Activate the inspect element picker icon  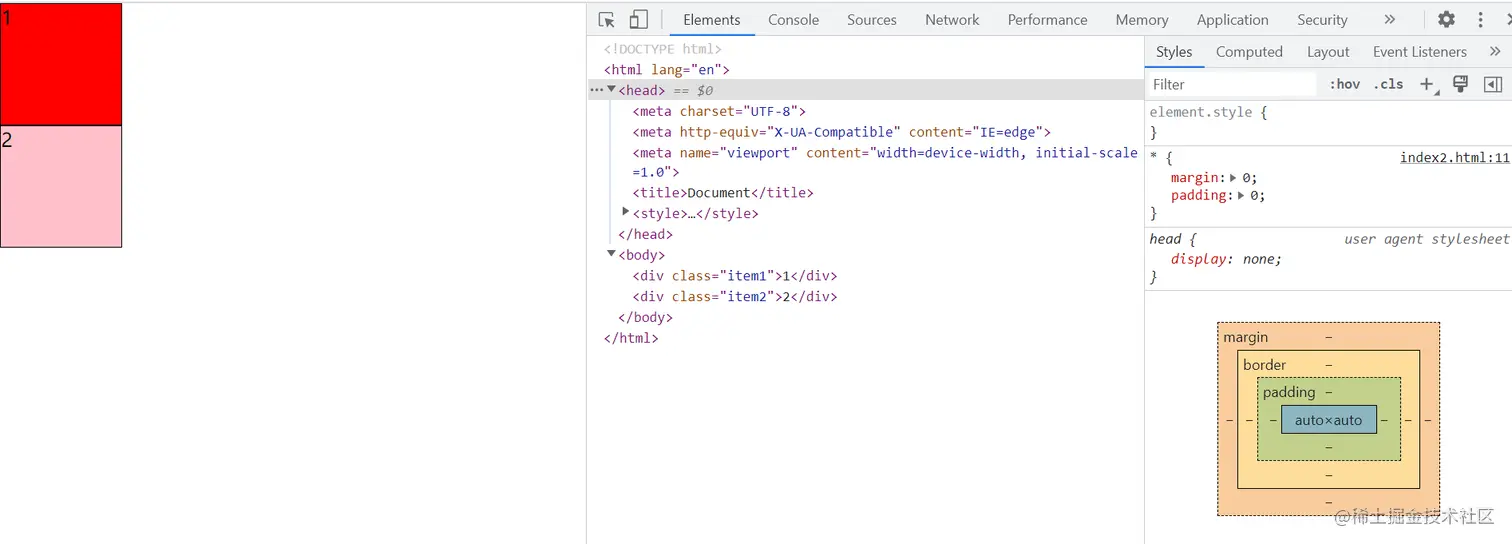tap(606, 20)
